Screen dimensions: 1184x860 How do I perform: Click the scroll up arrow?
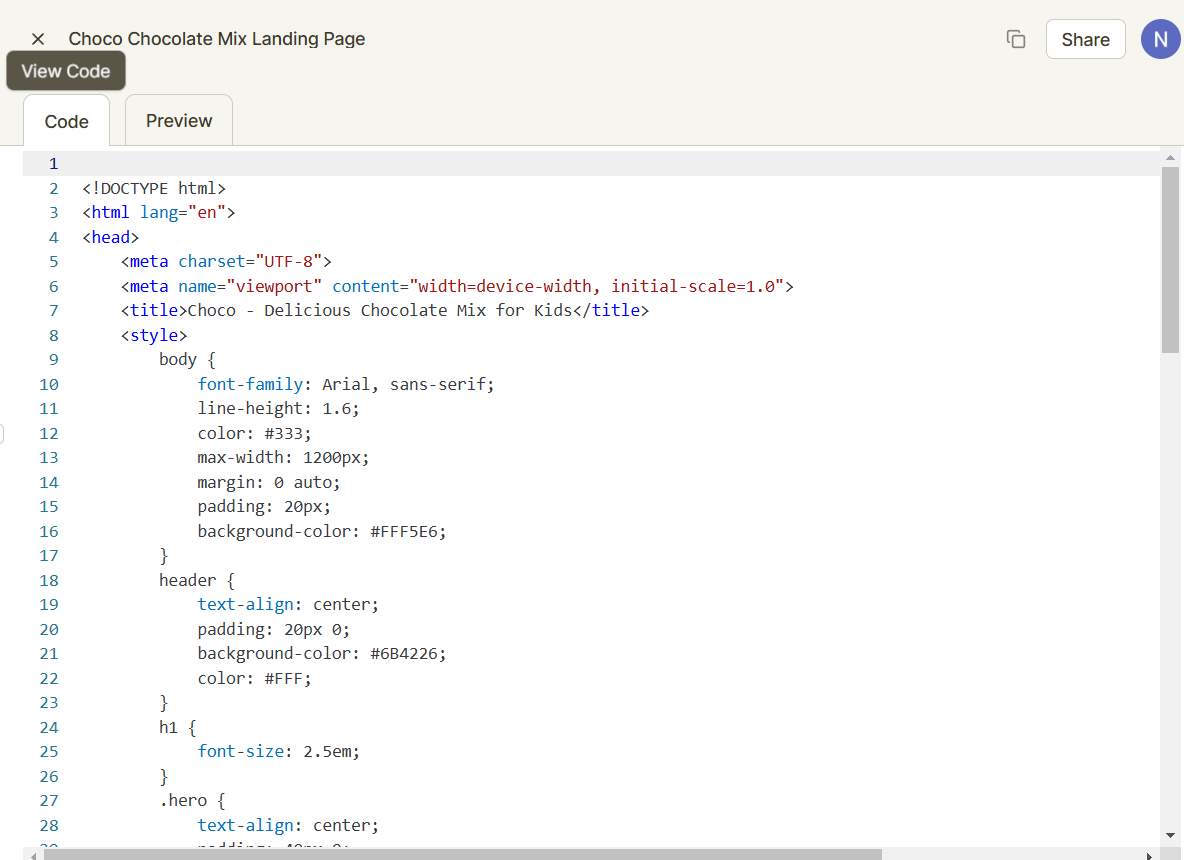pos(1170,158)
